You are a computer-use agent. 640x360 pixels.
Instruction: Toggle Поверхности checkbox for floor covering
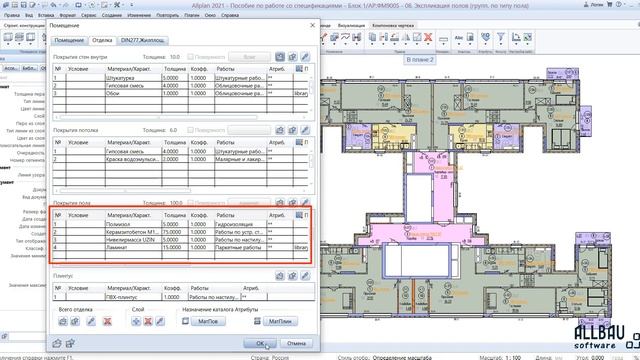190,202
